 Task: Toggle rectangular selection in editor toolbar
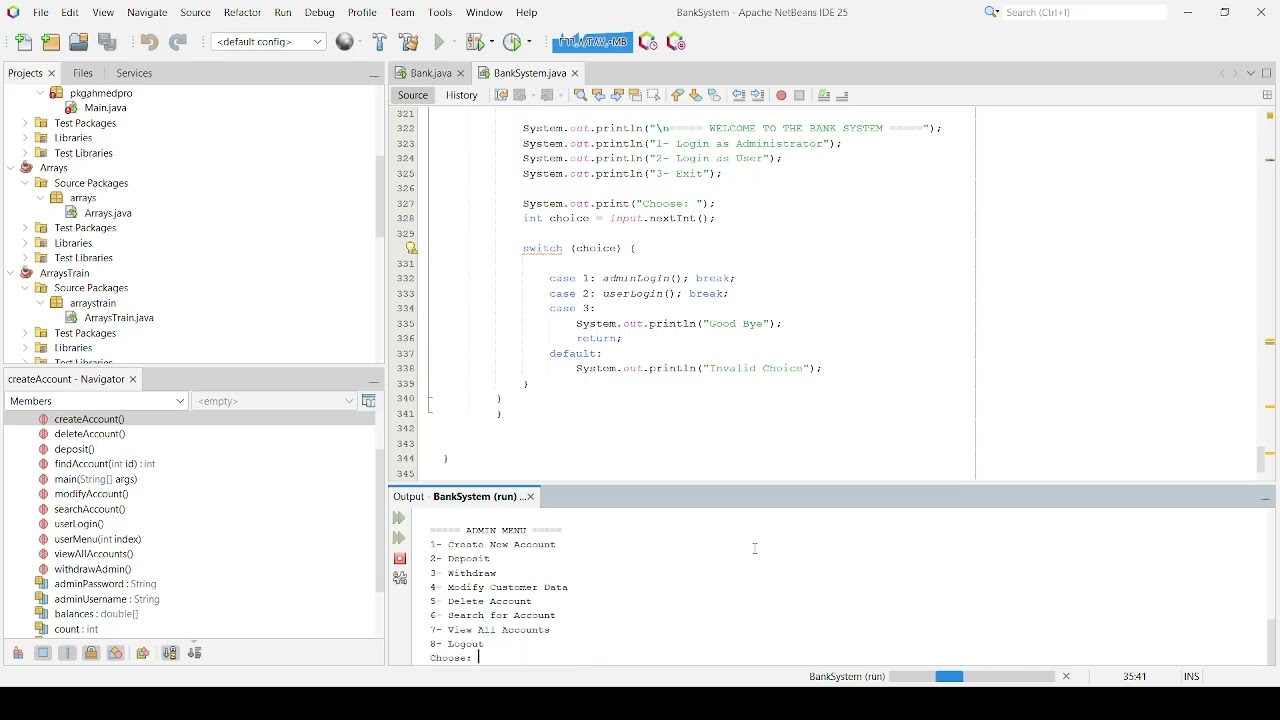[654, 95]
